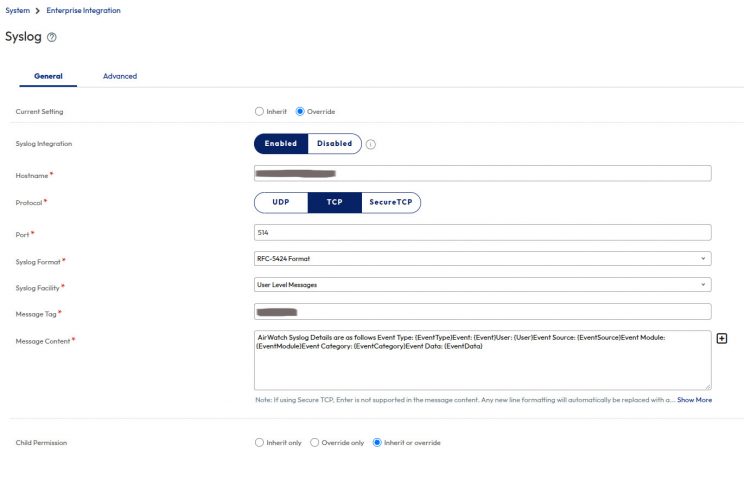Click the Hostname label
Screen dimensions: 744x495
click(32, 176)
